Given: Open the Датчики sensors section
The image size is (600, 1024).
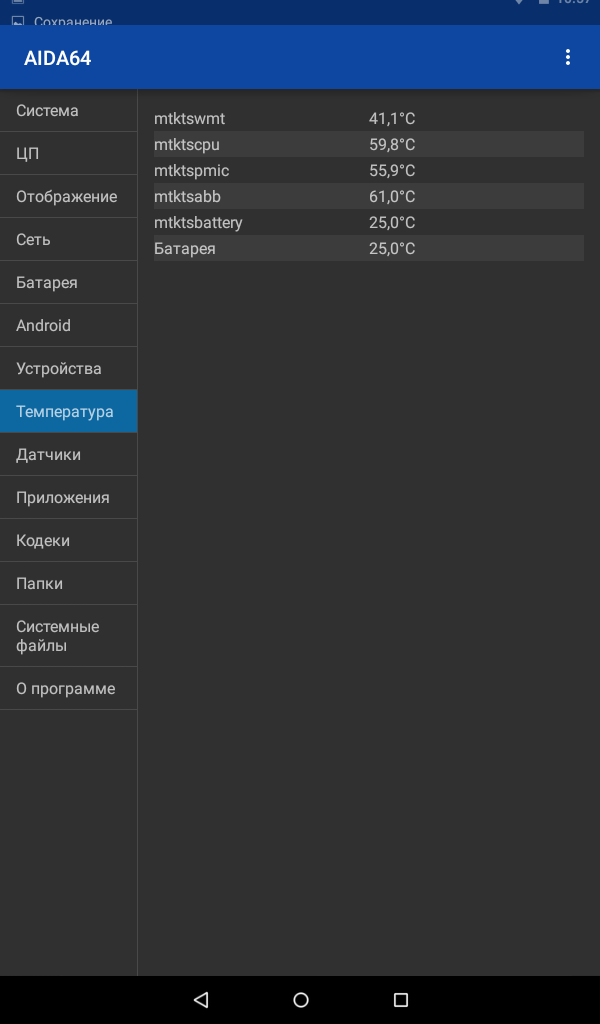Looking at the screenshot, I should point(69,455).
